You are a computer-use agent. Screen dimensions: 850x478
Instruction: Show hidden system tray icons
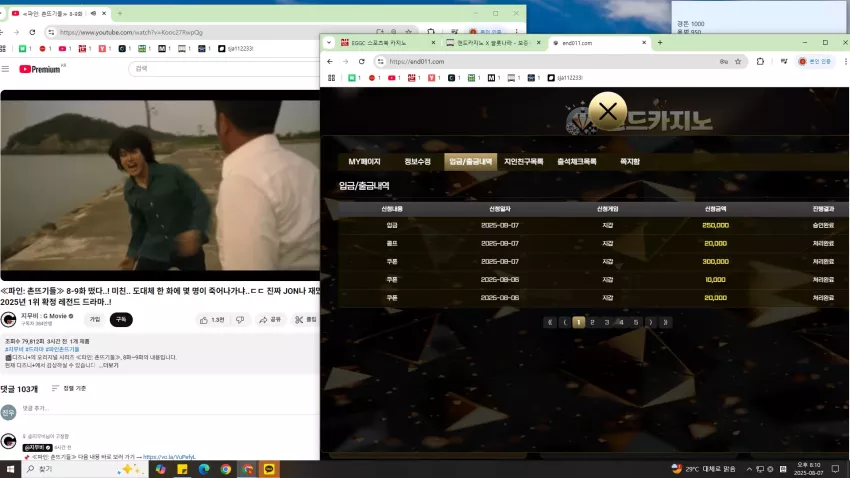point(749,469)
